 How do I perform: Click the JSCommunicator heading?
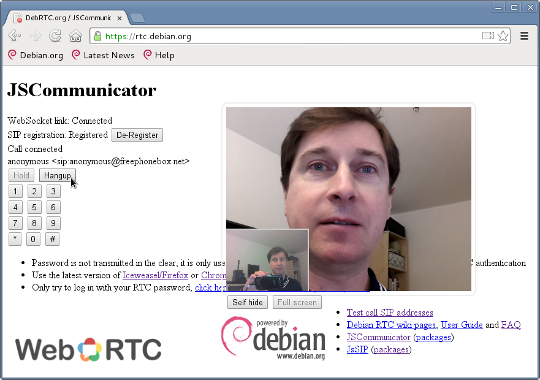point(82,90)
